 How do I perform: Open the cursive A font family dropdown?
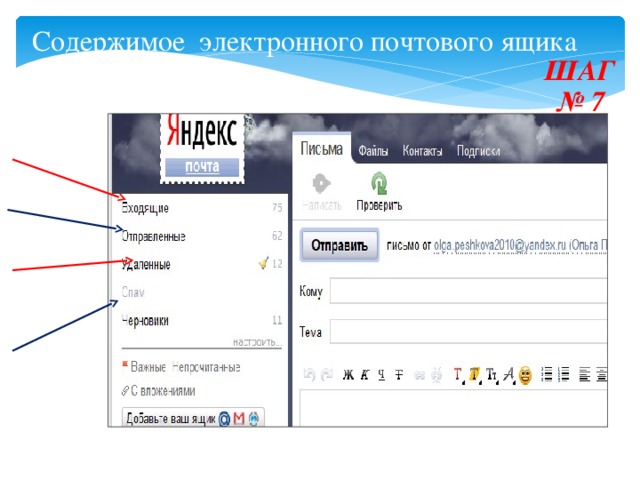click(x=509, y=375)
